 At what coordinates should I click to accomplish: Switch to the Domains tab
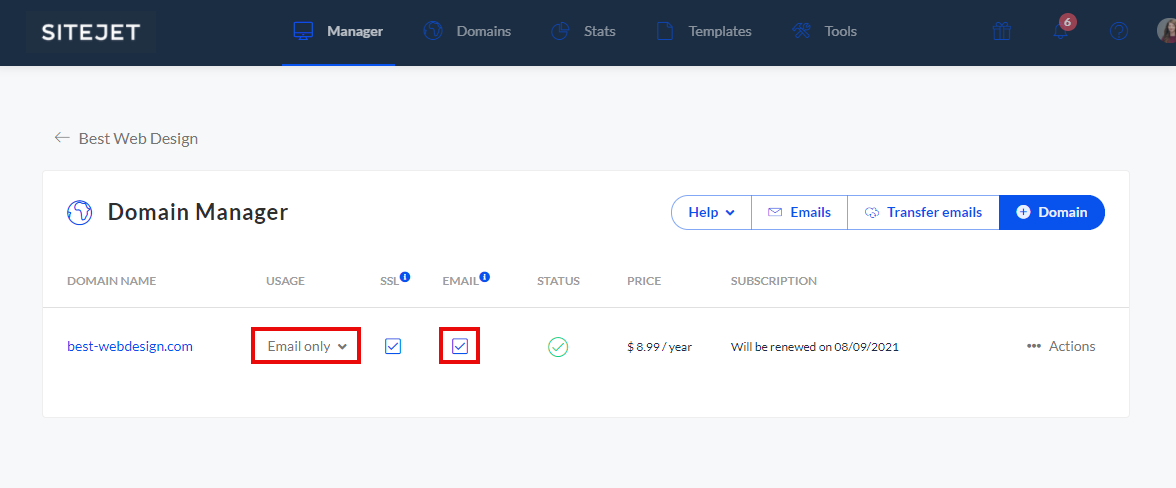tap(467, 31)
